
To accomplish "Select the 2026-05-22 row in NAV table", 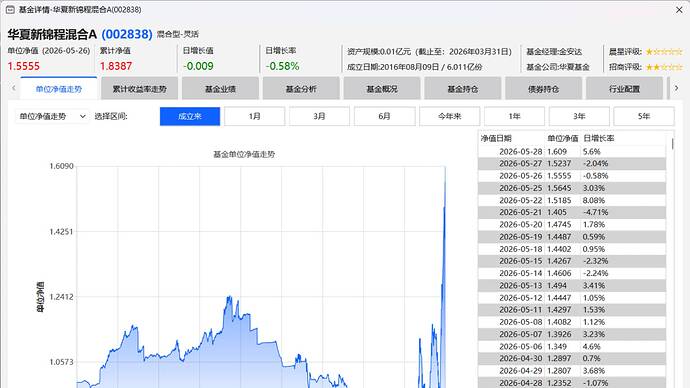I will [572, 200].
